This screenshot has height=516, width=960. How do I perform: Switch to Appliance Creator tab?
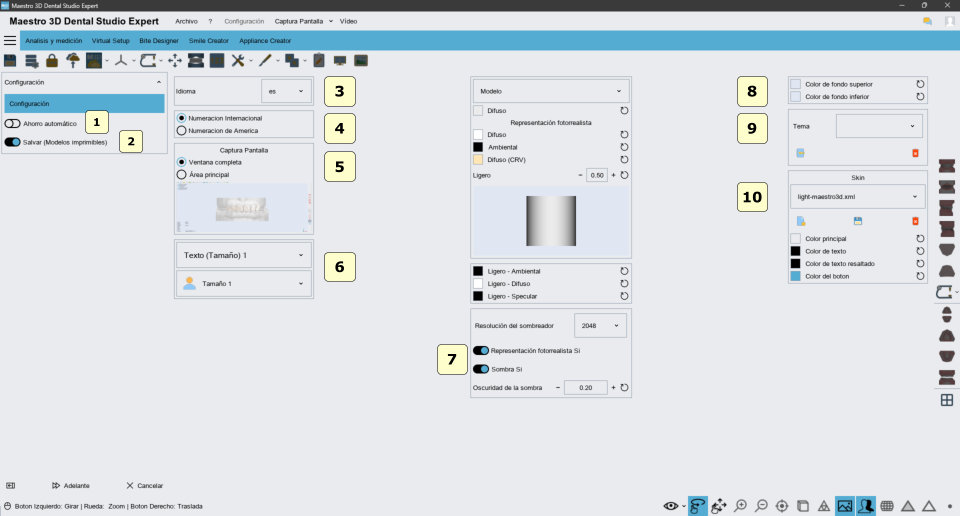pos(264,40)
